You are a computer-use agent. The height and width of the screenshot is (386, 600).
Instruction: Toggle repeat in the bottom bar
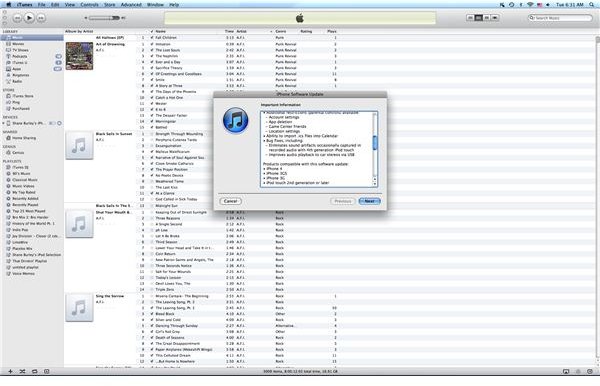click(x=34, y=371)
